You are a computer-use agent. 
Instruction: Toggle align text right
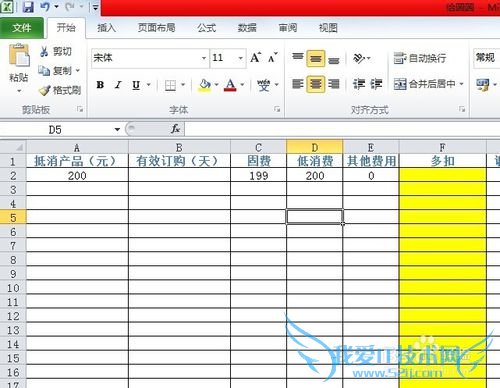coord(334,84)
